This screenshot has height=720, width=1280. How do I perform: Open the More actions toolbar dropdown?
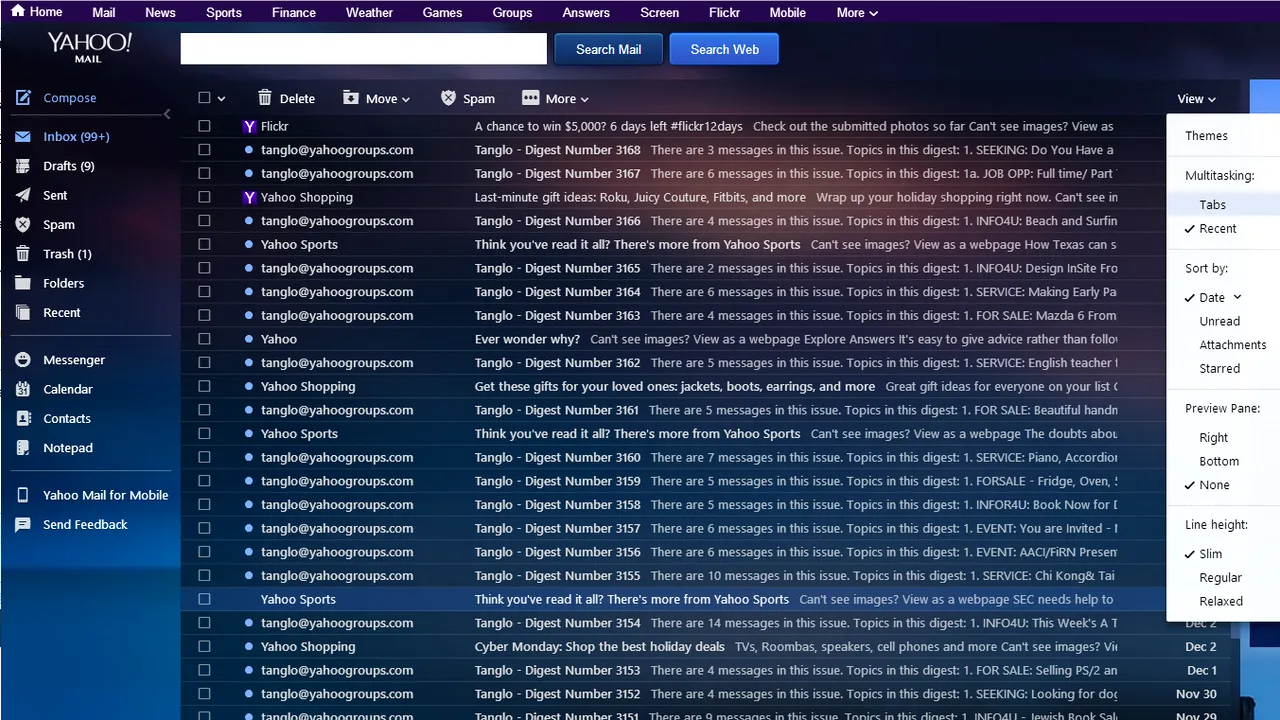pyautogui.click(x=555, y=99)
